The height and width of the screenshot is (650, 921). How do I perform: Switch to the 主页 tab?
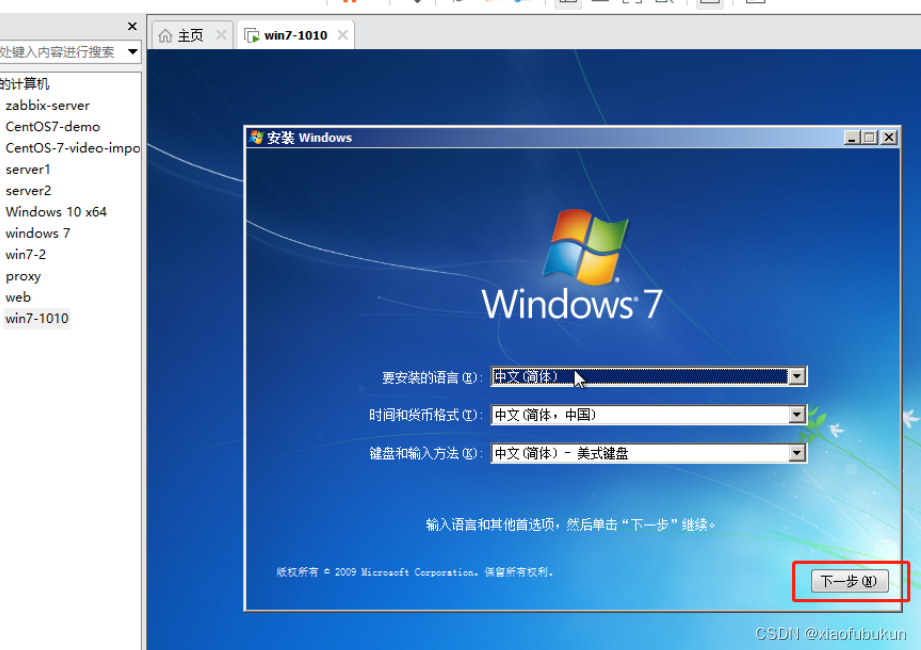coord(190,36)
